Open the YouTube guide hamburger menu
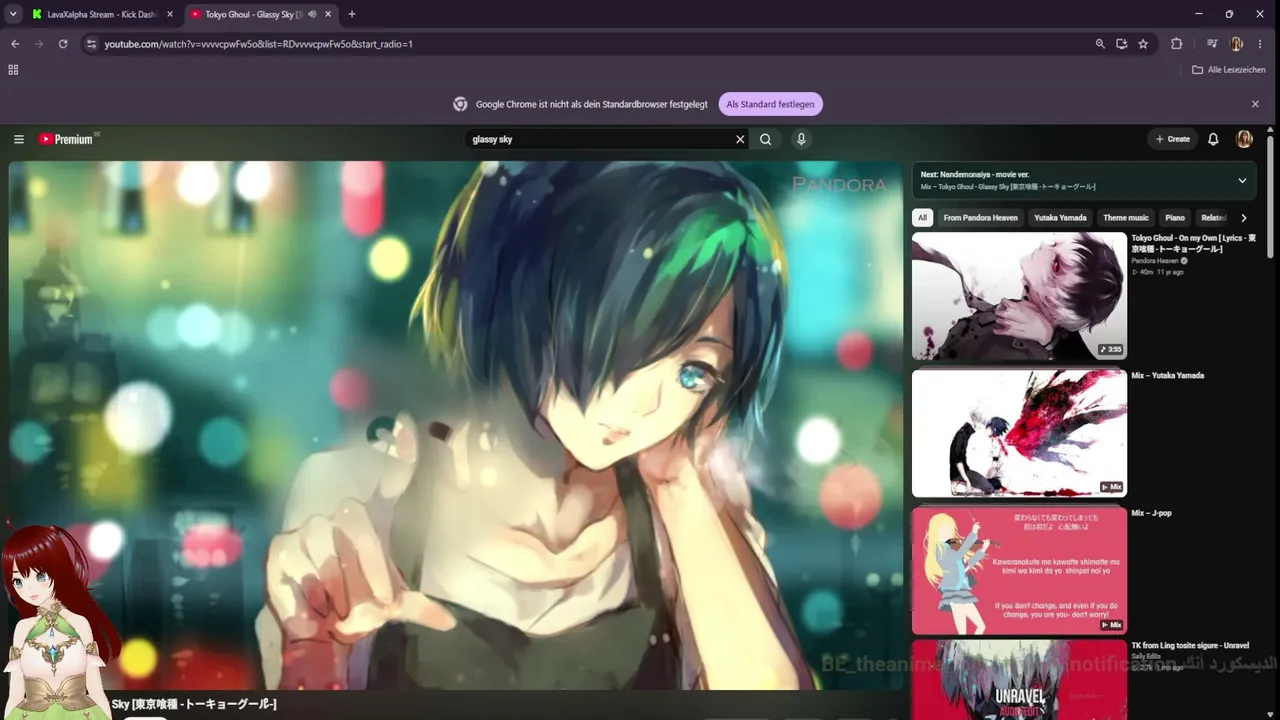 (19, 139)
